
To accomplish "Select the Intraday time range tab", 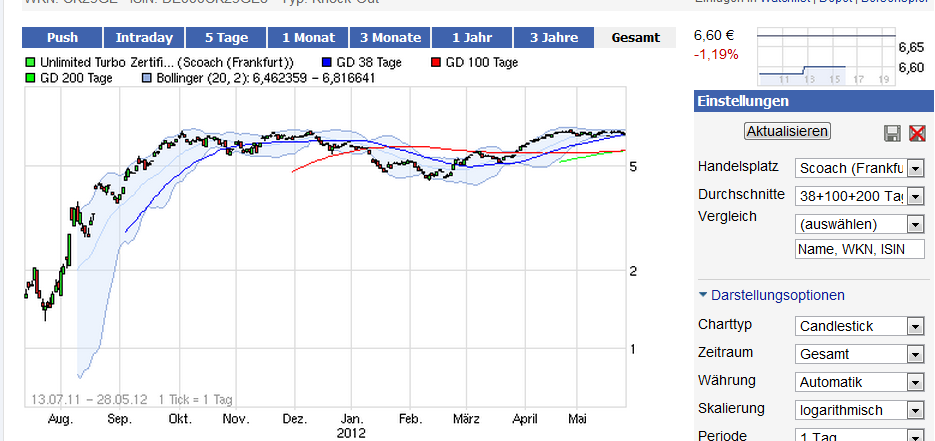I will click(x=144, y=38).
